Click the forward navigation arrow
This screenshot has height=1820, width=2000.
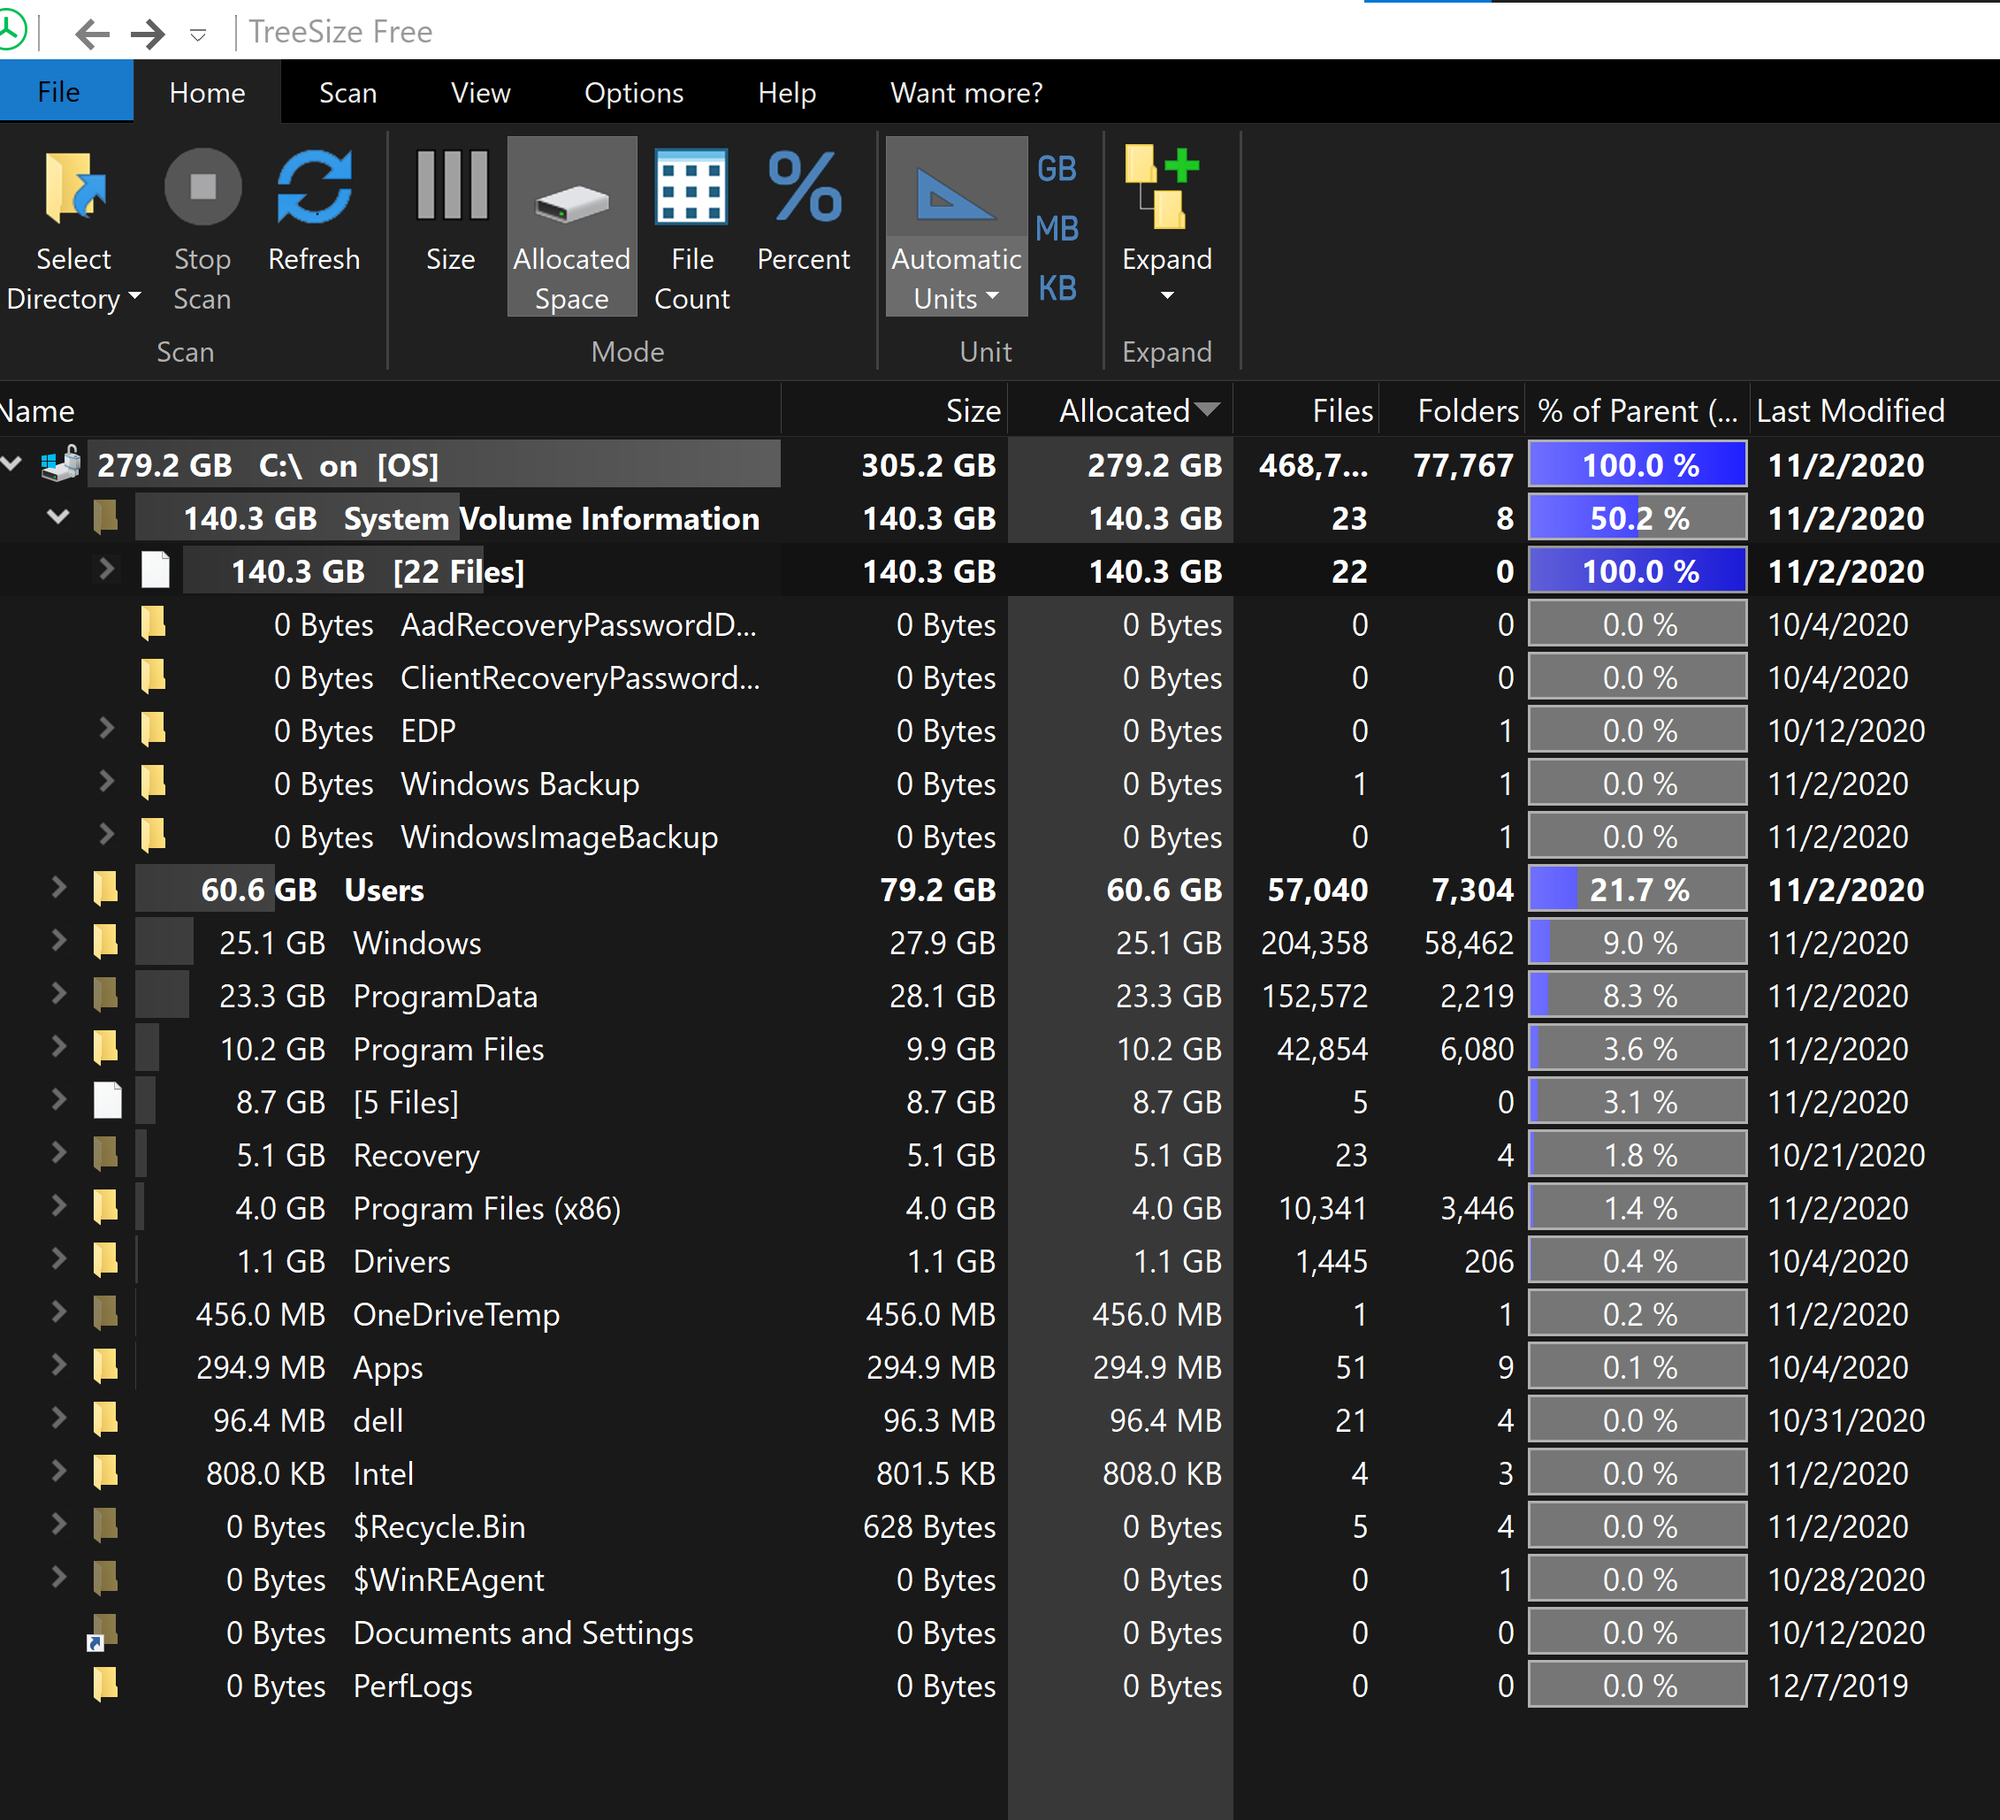148,34
